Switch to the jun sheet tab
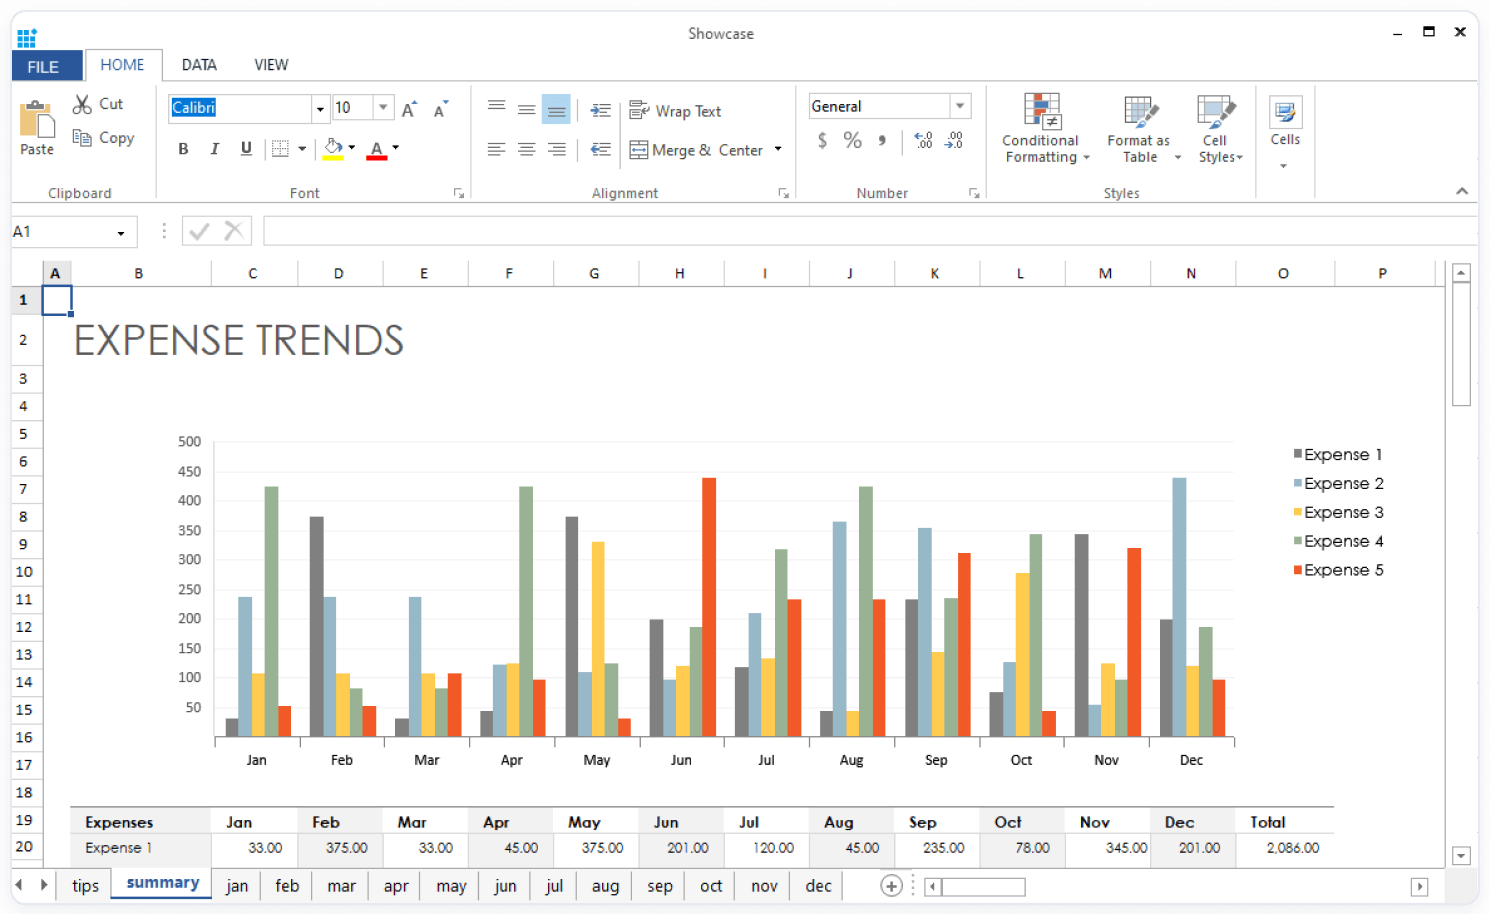The height and width of the screenshot is (914, 1490). click(x=505, y=886)
